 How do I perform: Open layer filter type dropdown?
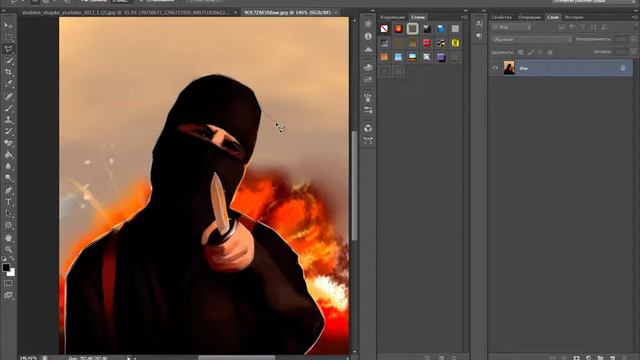coord(511,27)
